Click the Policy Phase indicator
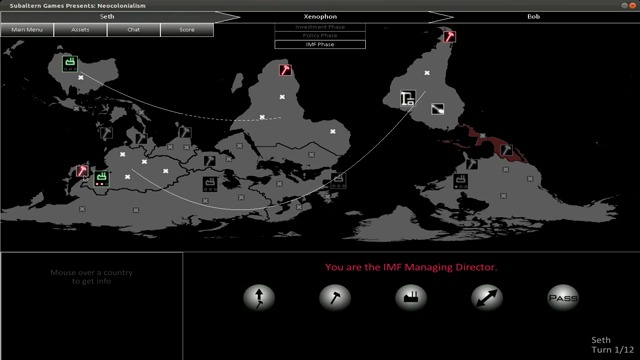 click(320, 36)
